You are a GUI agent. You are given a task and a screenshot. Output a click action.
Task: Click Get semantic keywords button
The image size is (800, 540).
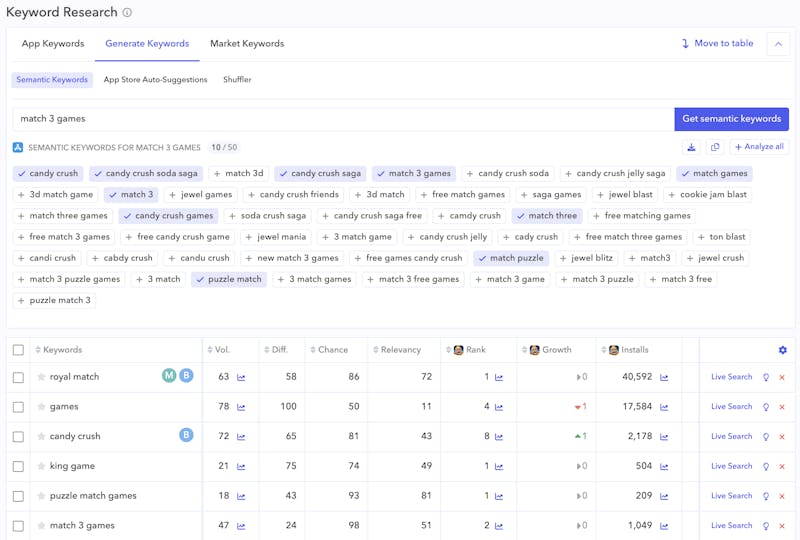[731, 119]
